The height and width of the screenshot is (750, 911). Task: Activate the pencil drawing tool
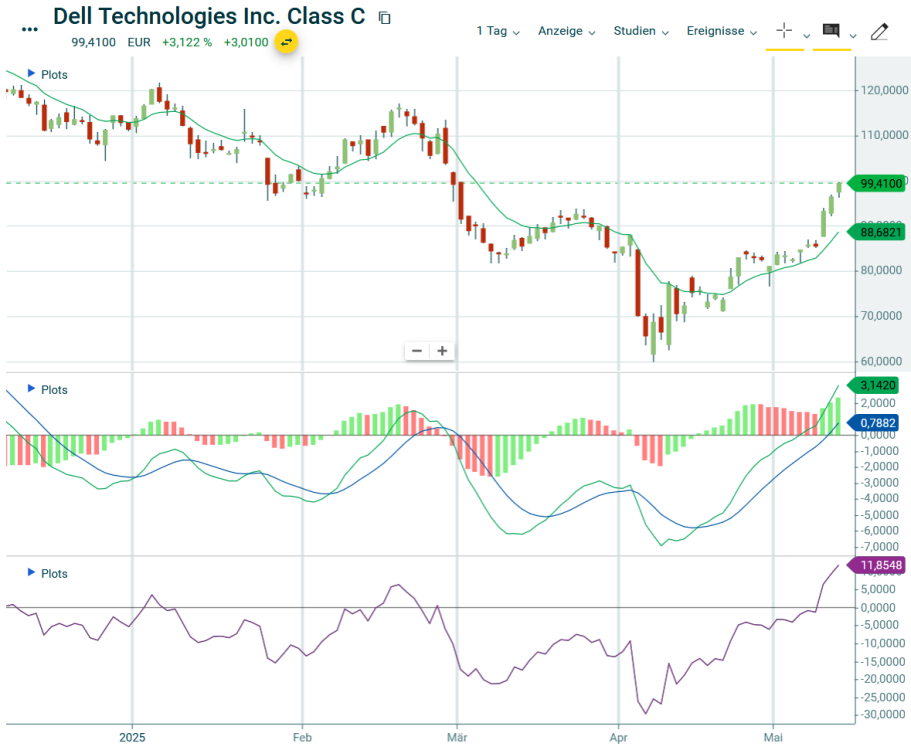[879, 31]
